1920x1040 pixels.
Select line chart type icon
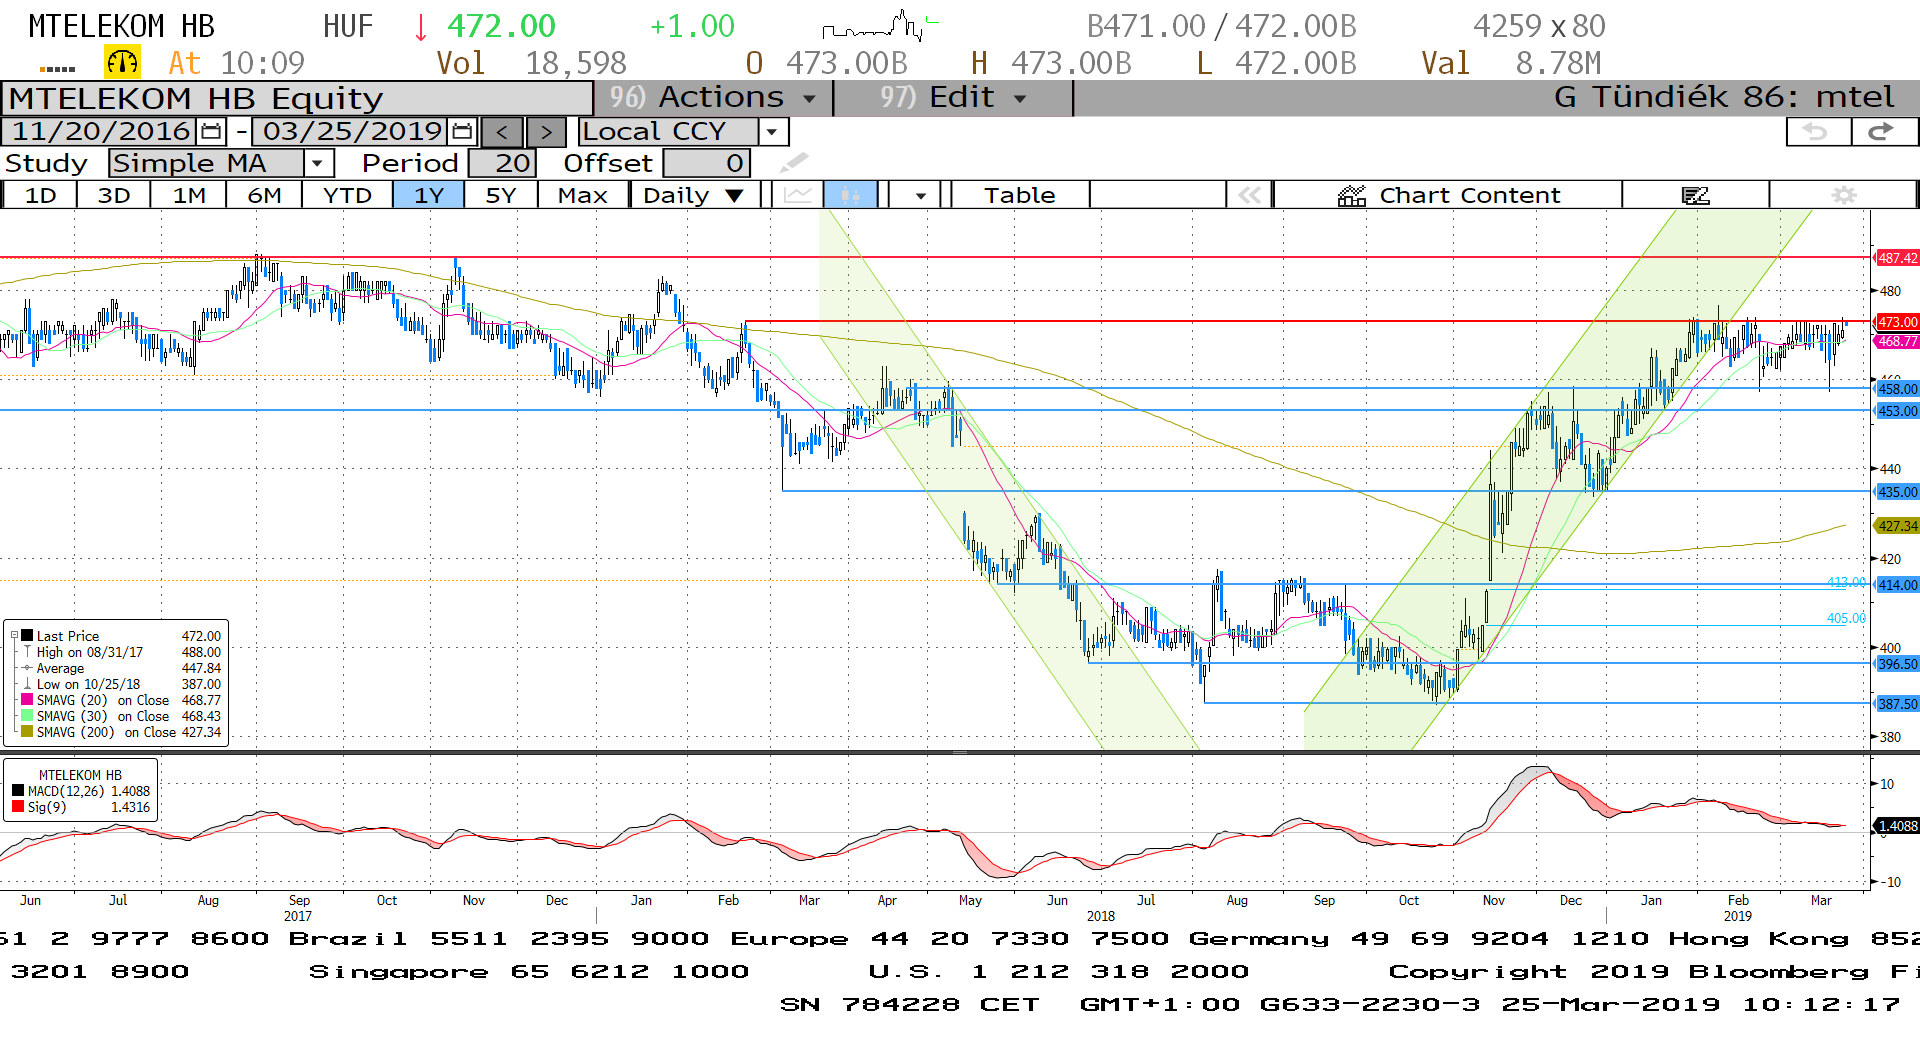797,195
